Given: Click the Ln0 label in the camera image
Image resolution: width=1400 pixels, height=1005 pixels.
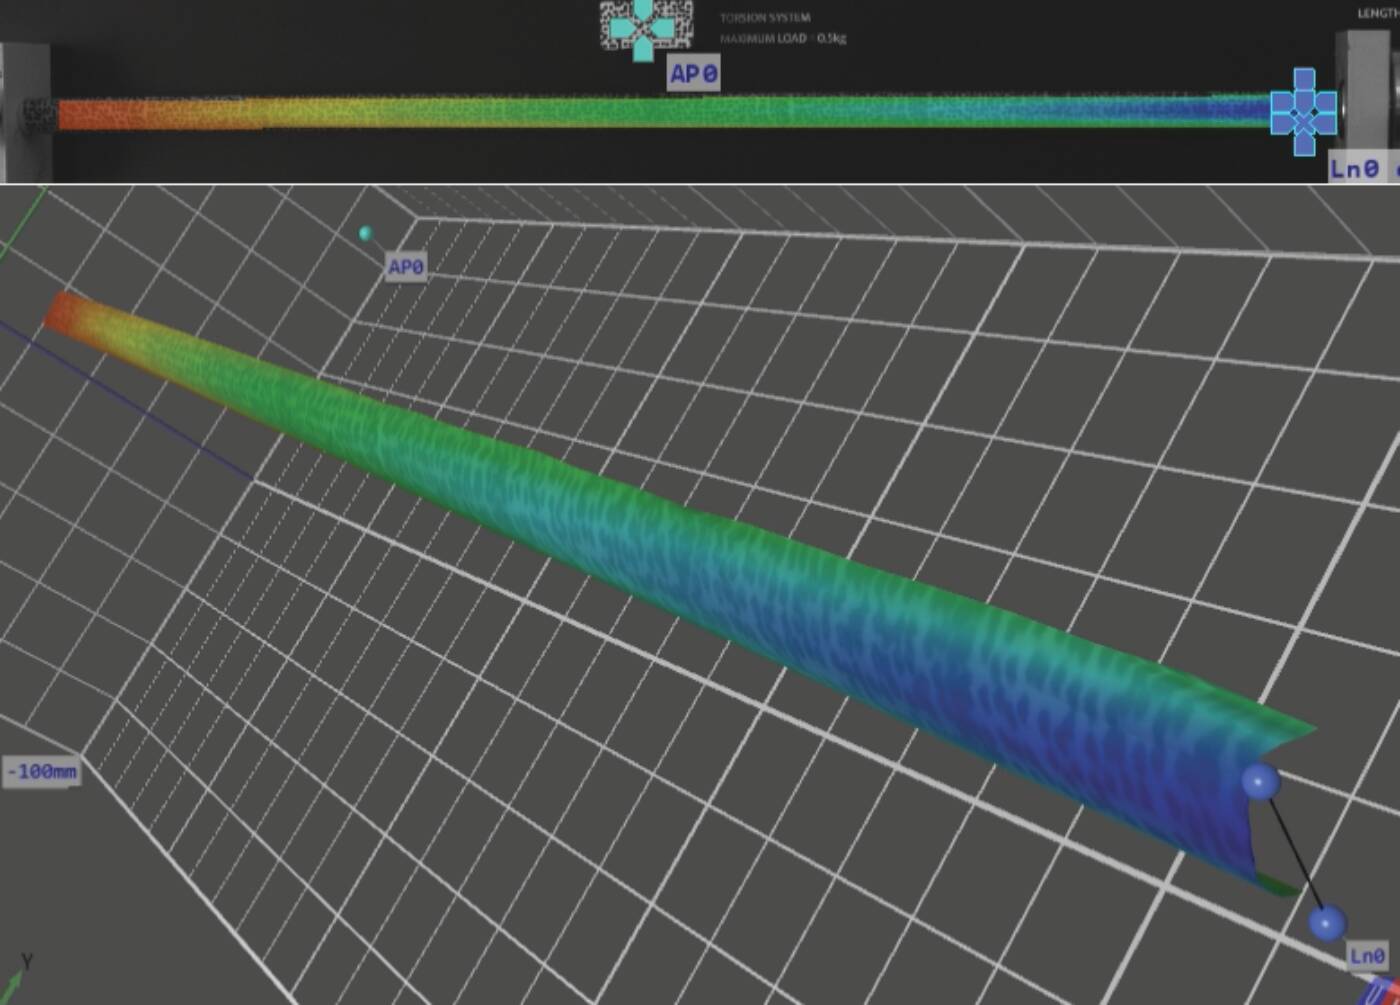Looking at the screenshot, I should pyautogui.click(x=1354, y=168).
